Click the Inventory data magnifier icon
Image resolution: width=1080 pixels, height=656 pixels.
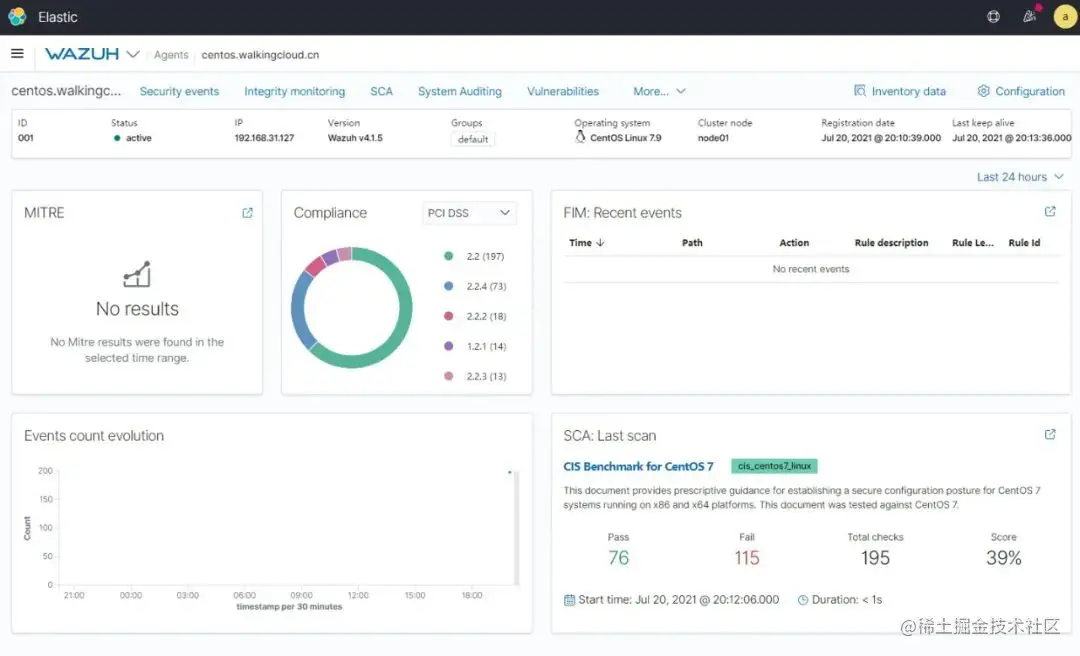point(860,91)
